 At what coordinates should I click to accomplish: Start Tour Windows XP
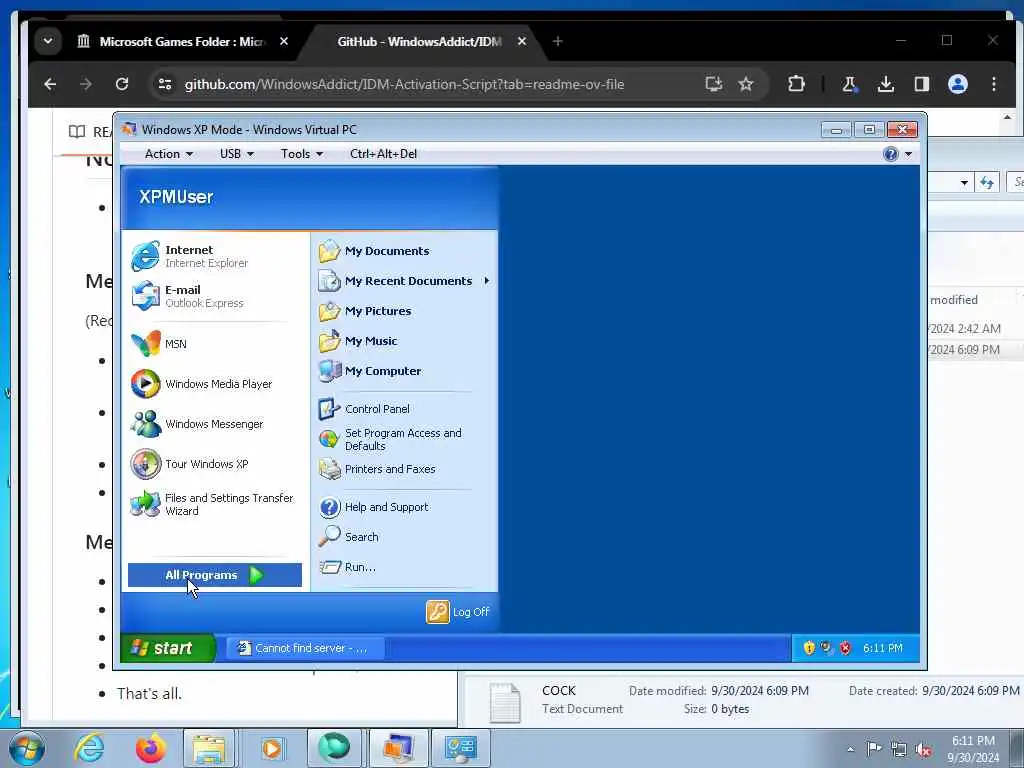pos(189,464)
